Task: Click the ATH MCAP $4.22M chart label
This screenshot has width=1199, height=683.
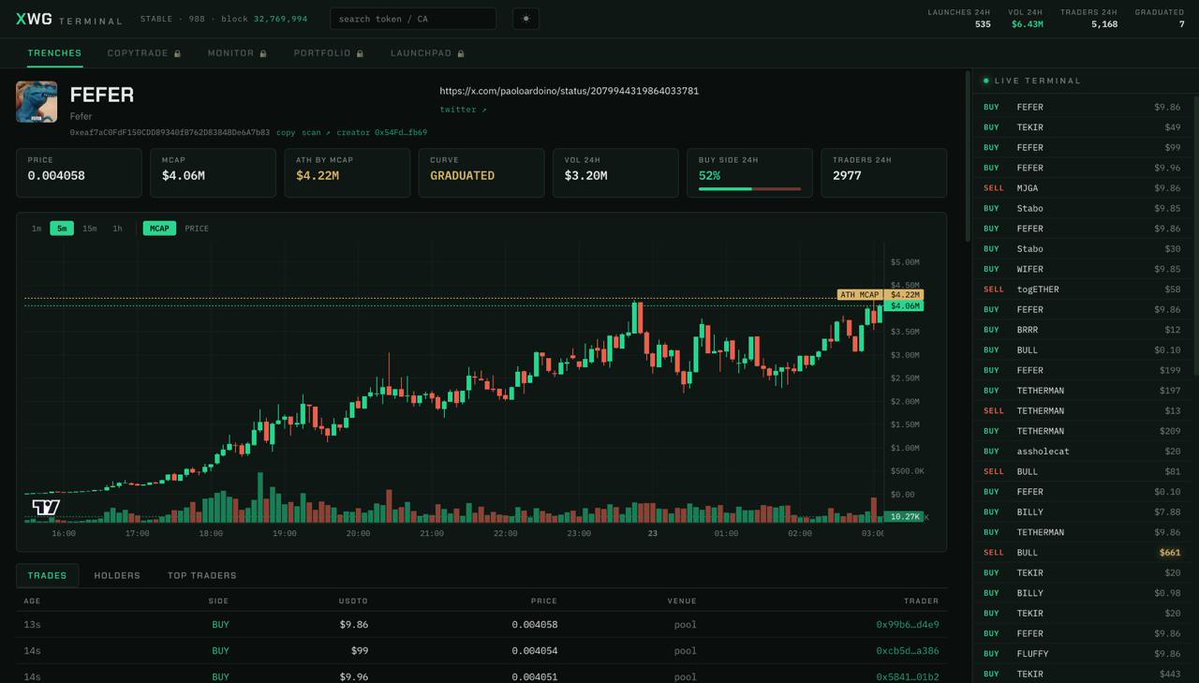Action: [x=880, y=294]
